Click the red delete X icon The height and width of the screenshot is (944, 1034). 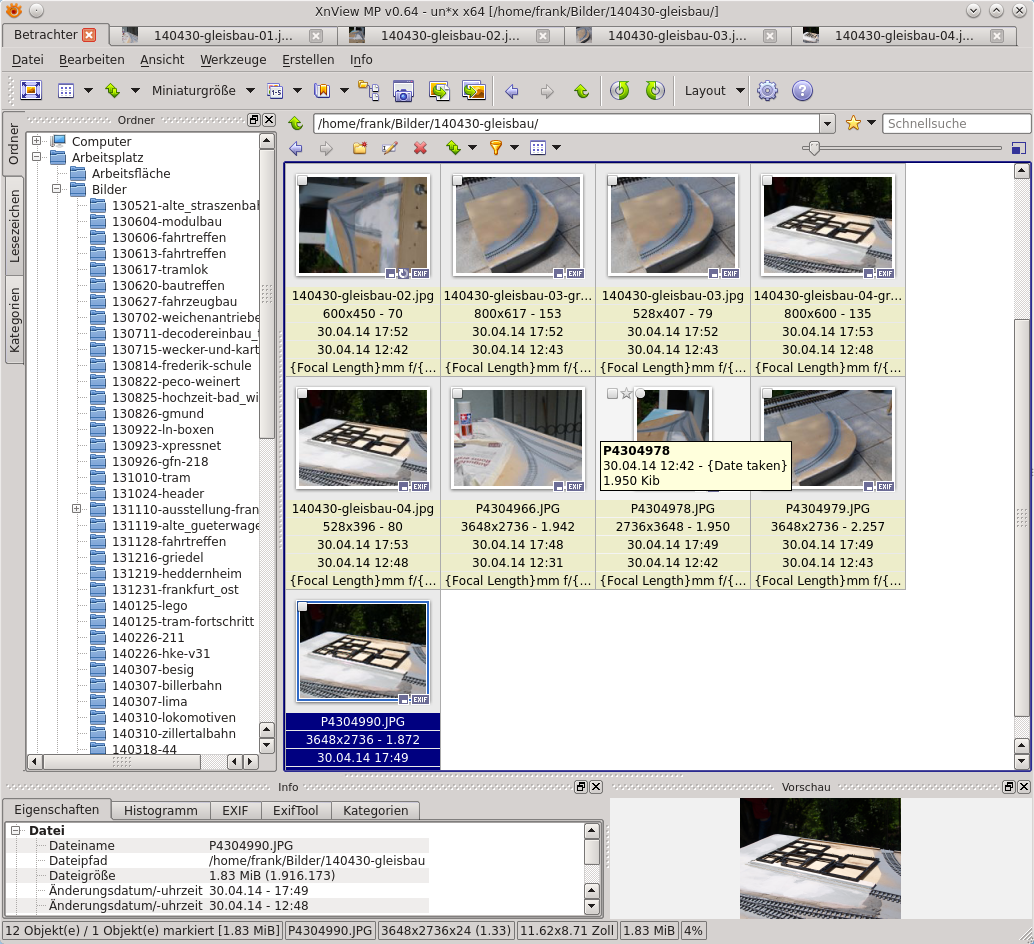click(420, 148)
